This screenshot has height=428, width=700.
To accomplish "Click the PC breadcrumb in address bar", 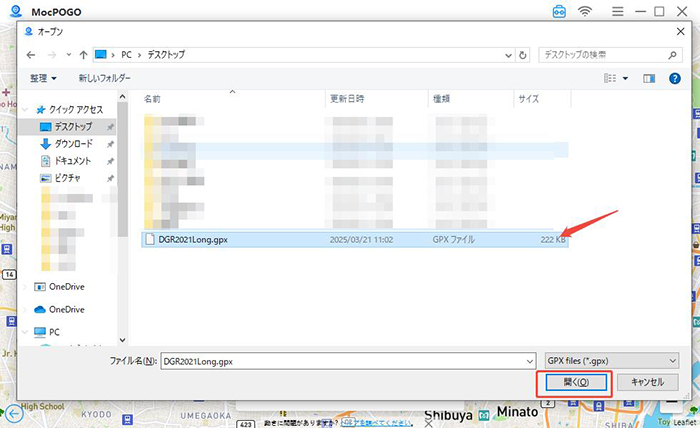I will [126, 55].
